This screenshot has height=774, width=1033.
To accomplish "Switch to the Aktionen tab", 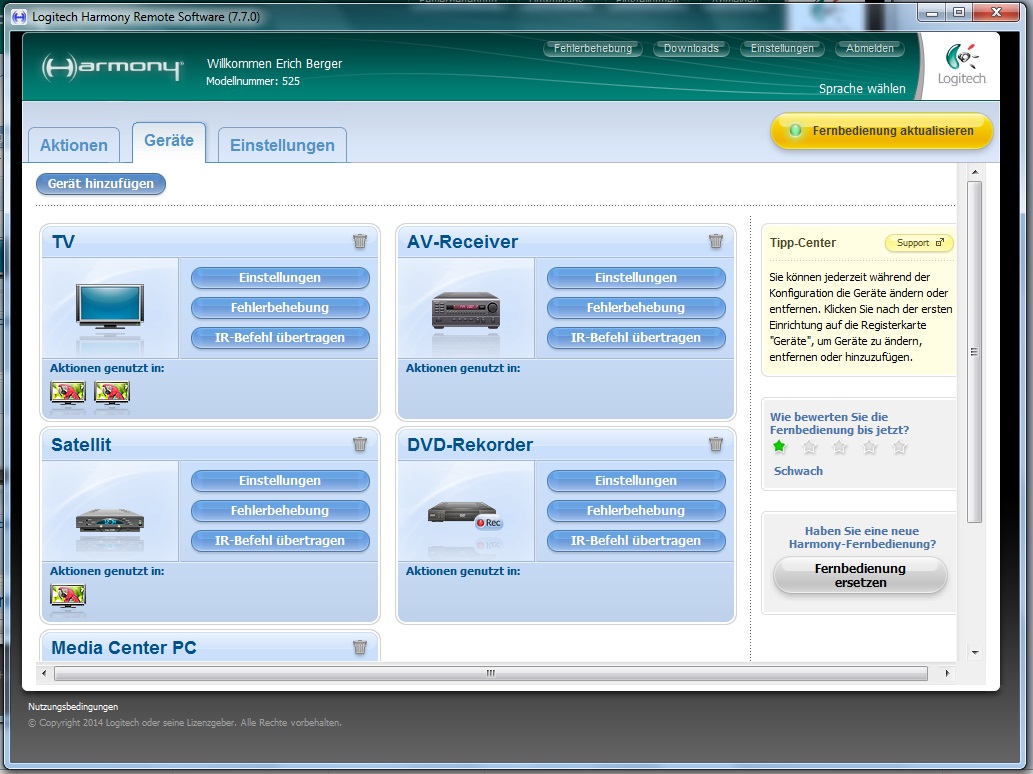I will 74,145.
